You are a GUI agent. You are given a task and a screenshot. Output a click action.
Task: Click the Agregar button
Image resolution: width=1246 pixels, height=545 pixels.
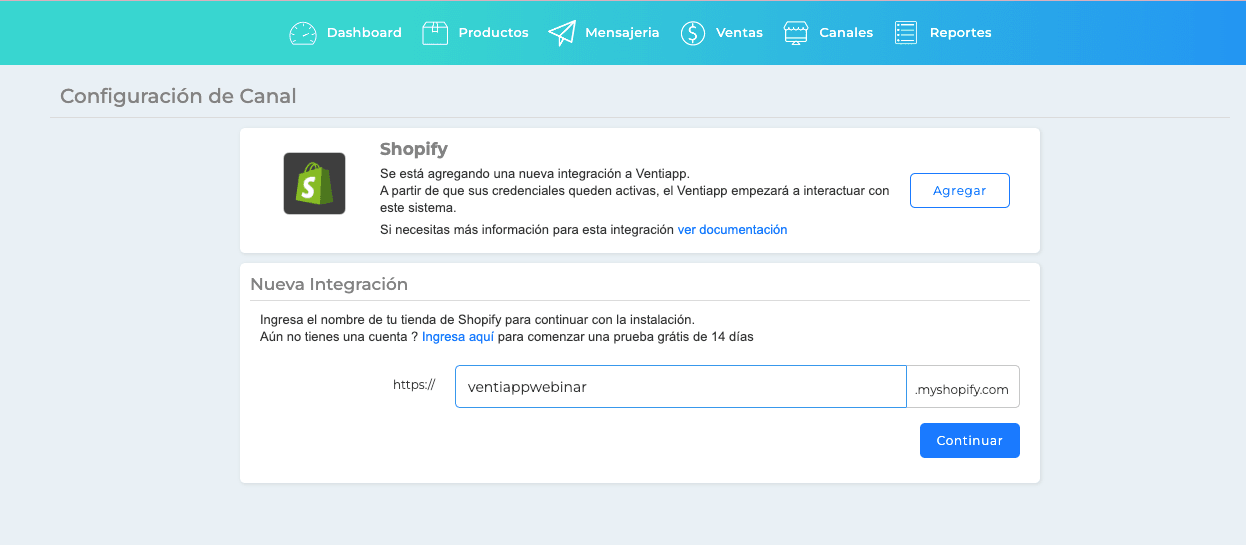(x=960, y=190)
